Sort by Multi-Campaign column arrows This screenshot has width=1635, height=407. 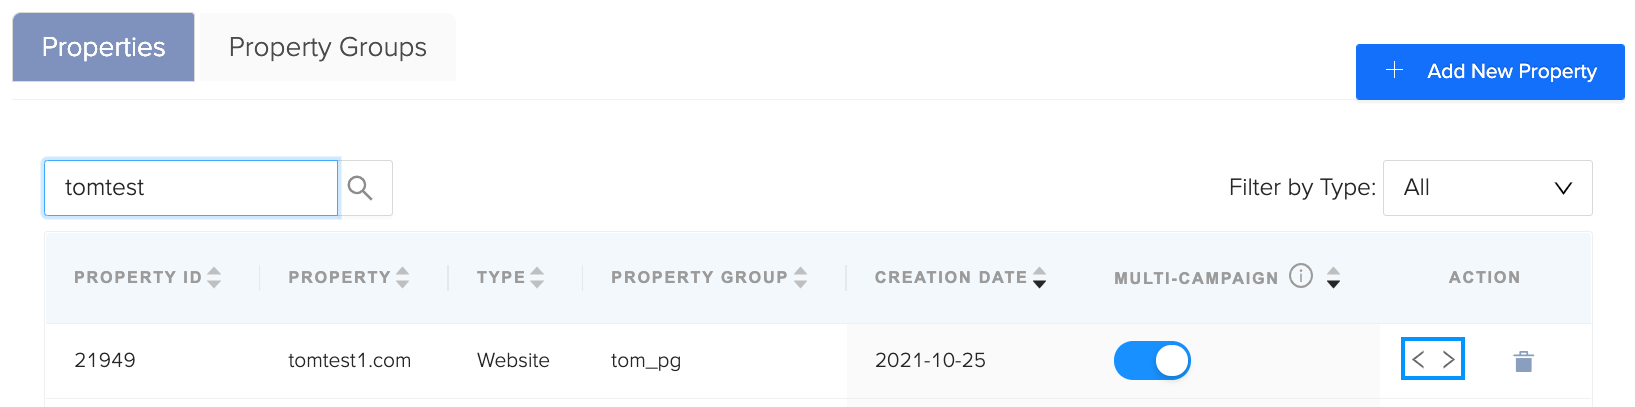[1333, 277]
